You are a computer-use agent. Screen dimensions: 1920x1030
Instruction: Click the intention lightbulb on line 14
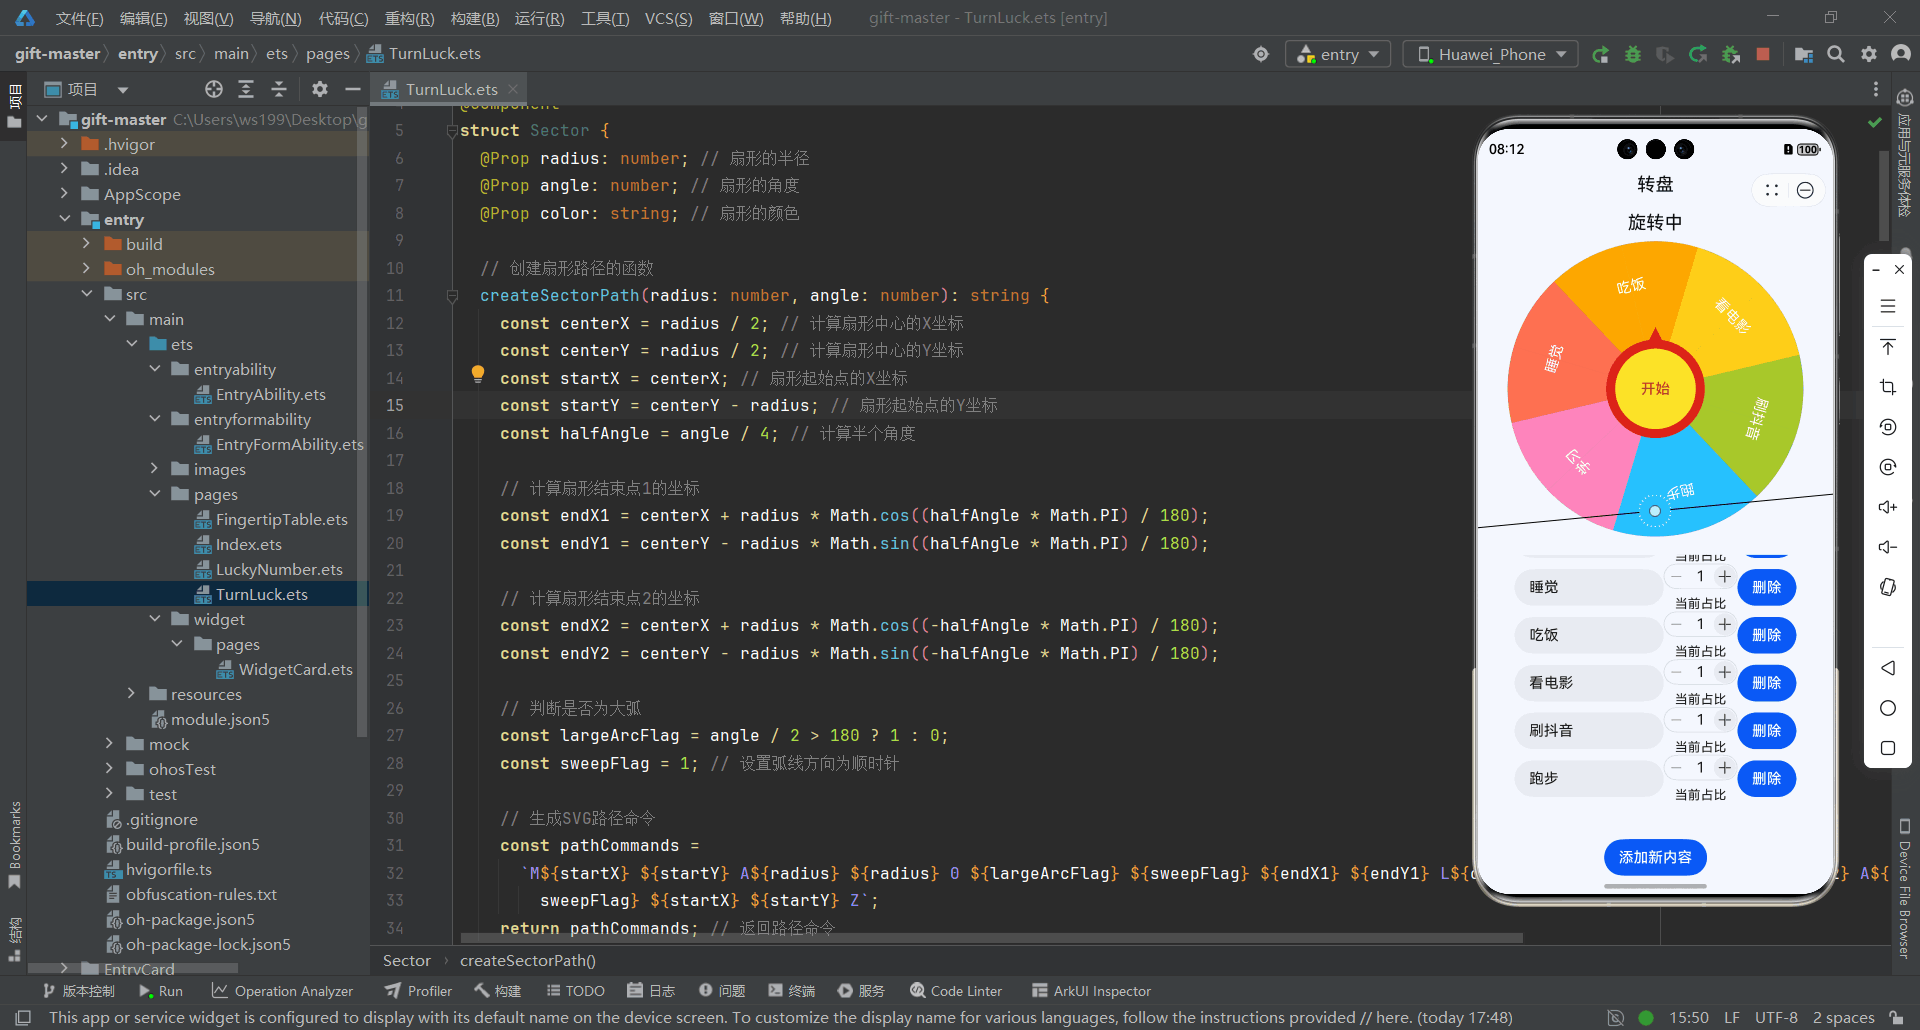click(x=478, y=375)
